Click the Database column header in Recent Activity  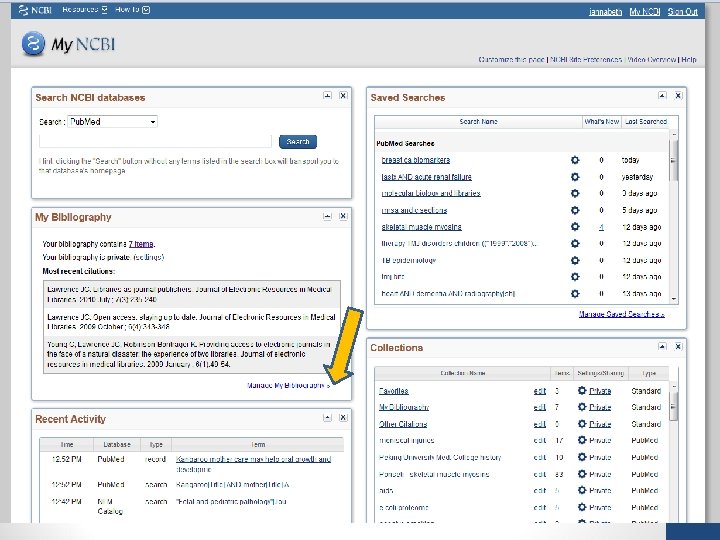click(x=117, y=444)
